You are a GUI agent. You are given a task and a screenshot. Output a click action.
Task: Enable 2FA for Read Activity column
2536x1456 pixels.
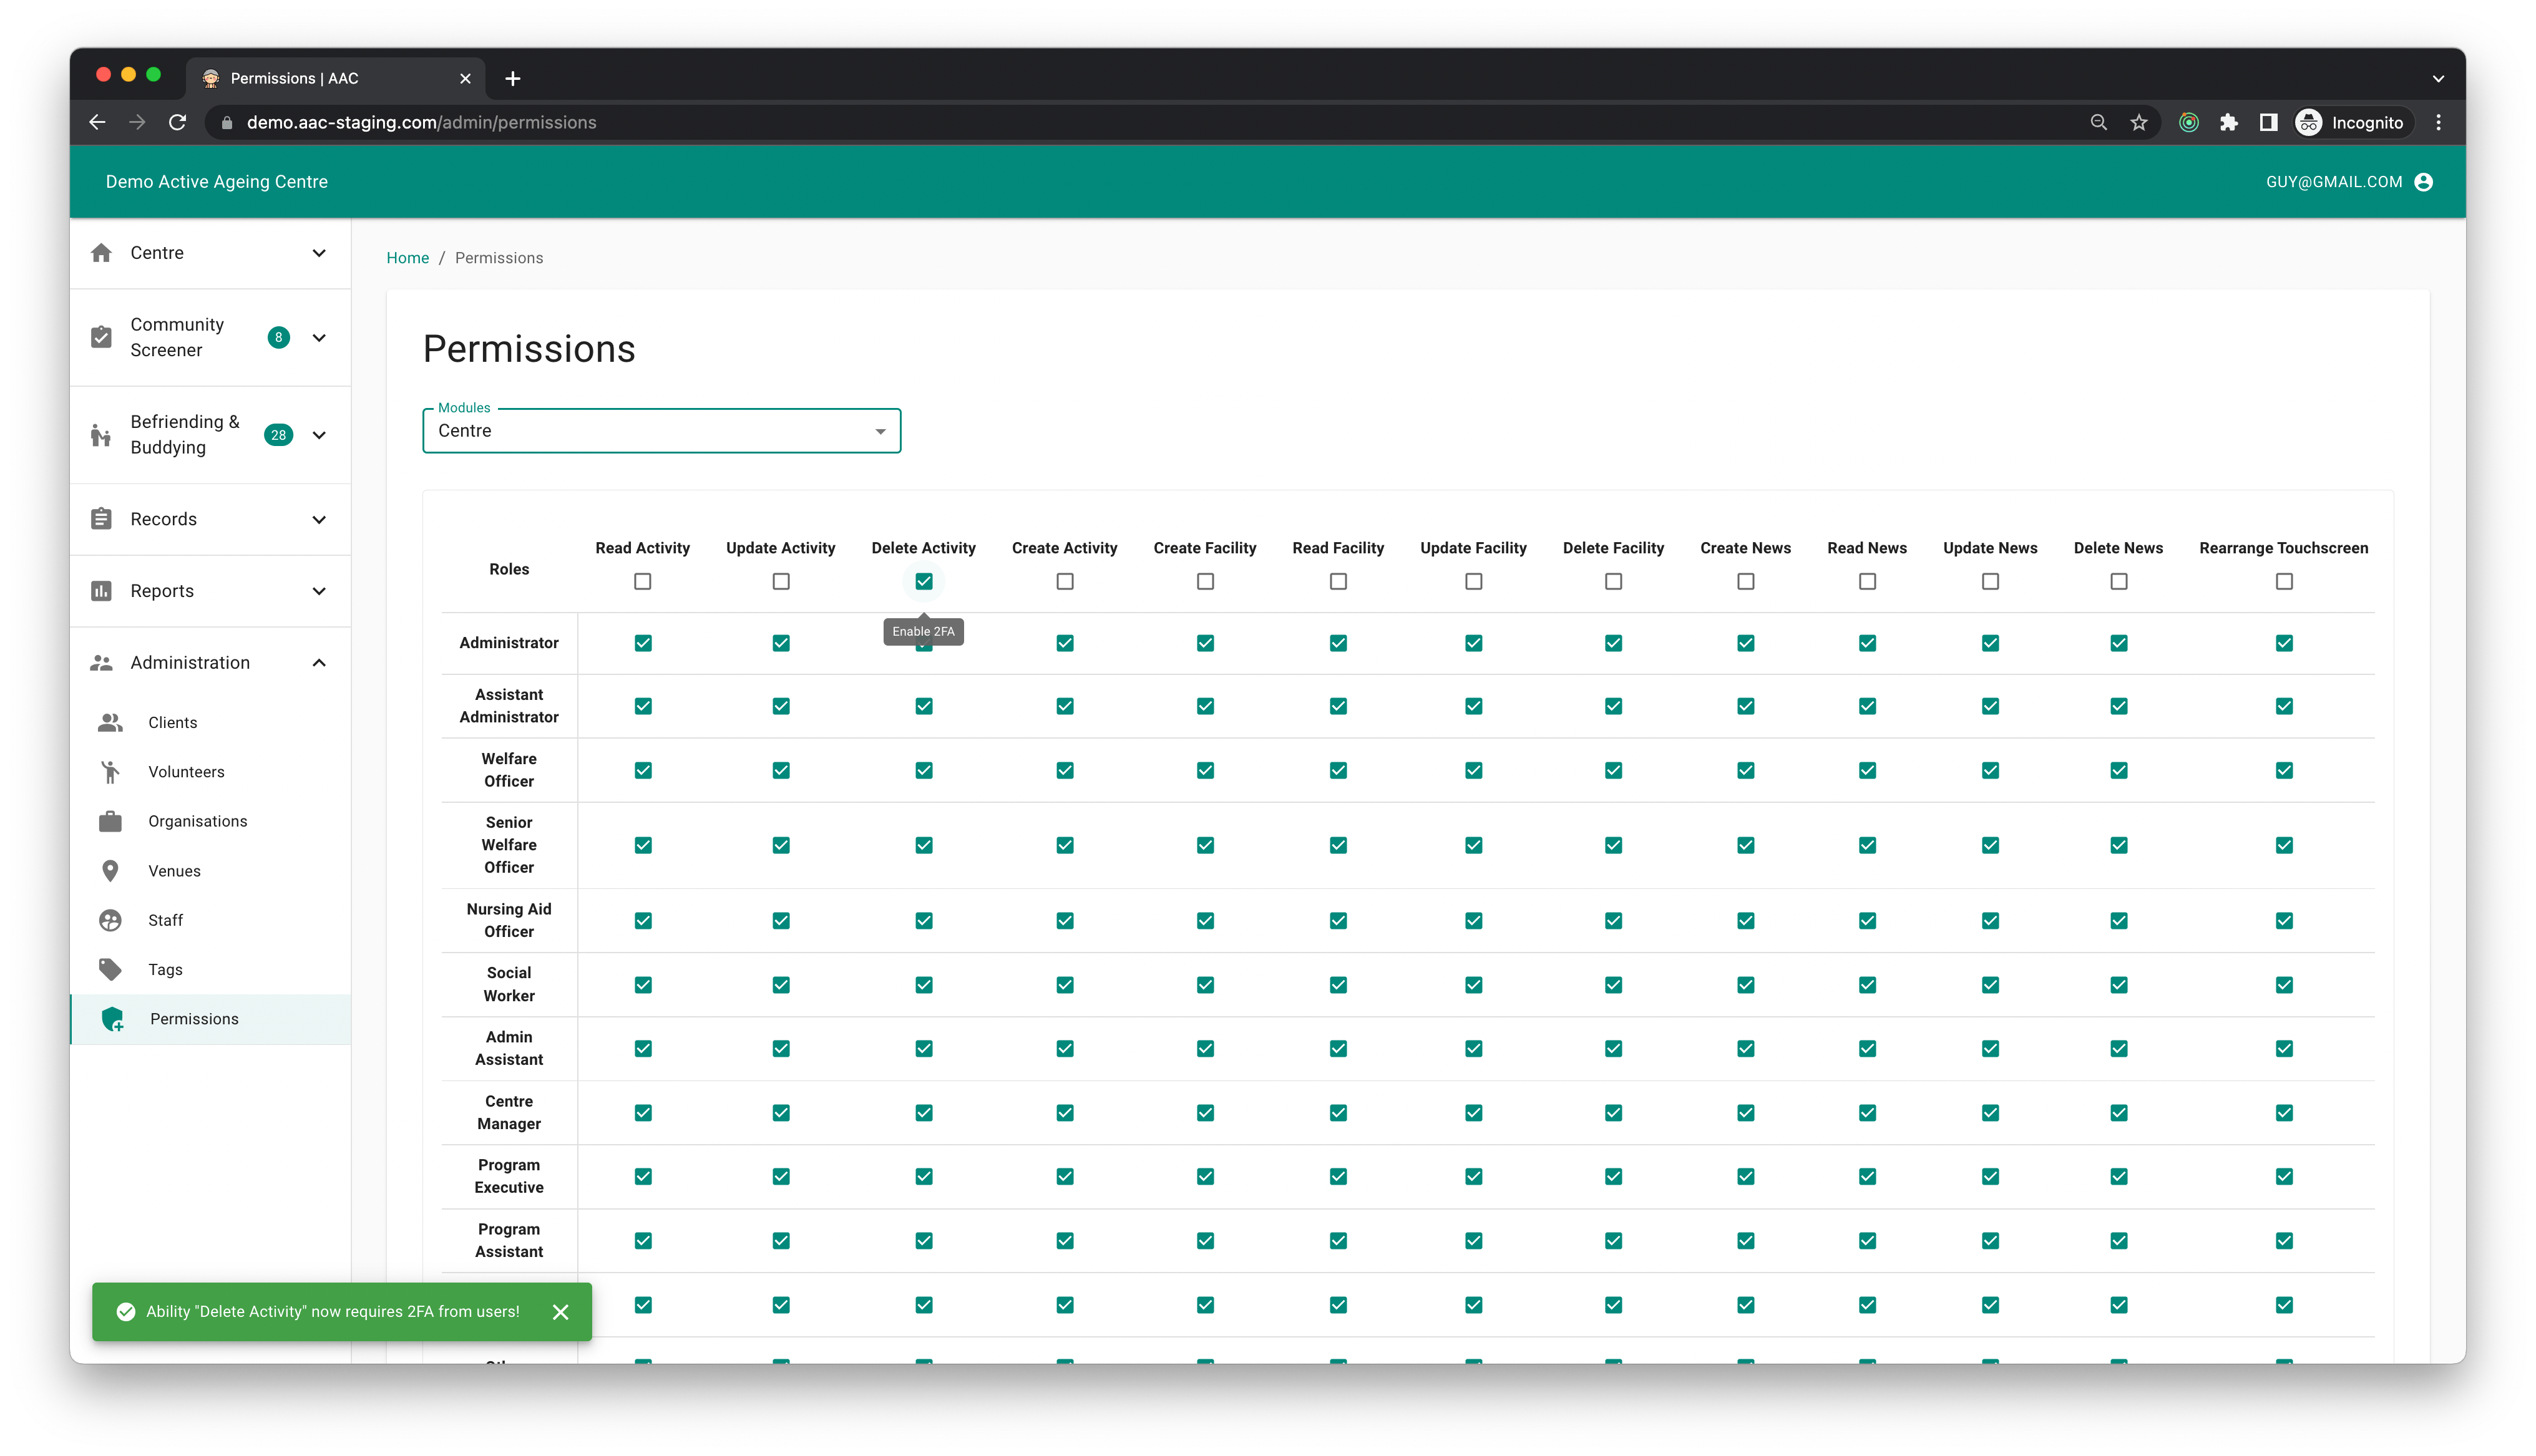click(643, 581)
